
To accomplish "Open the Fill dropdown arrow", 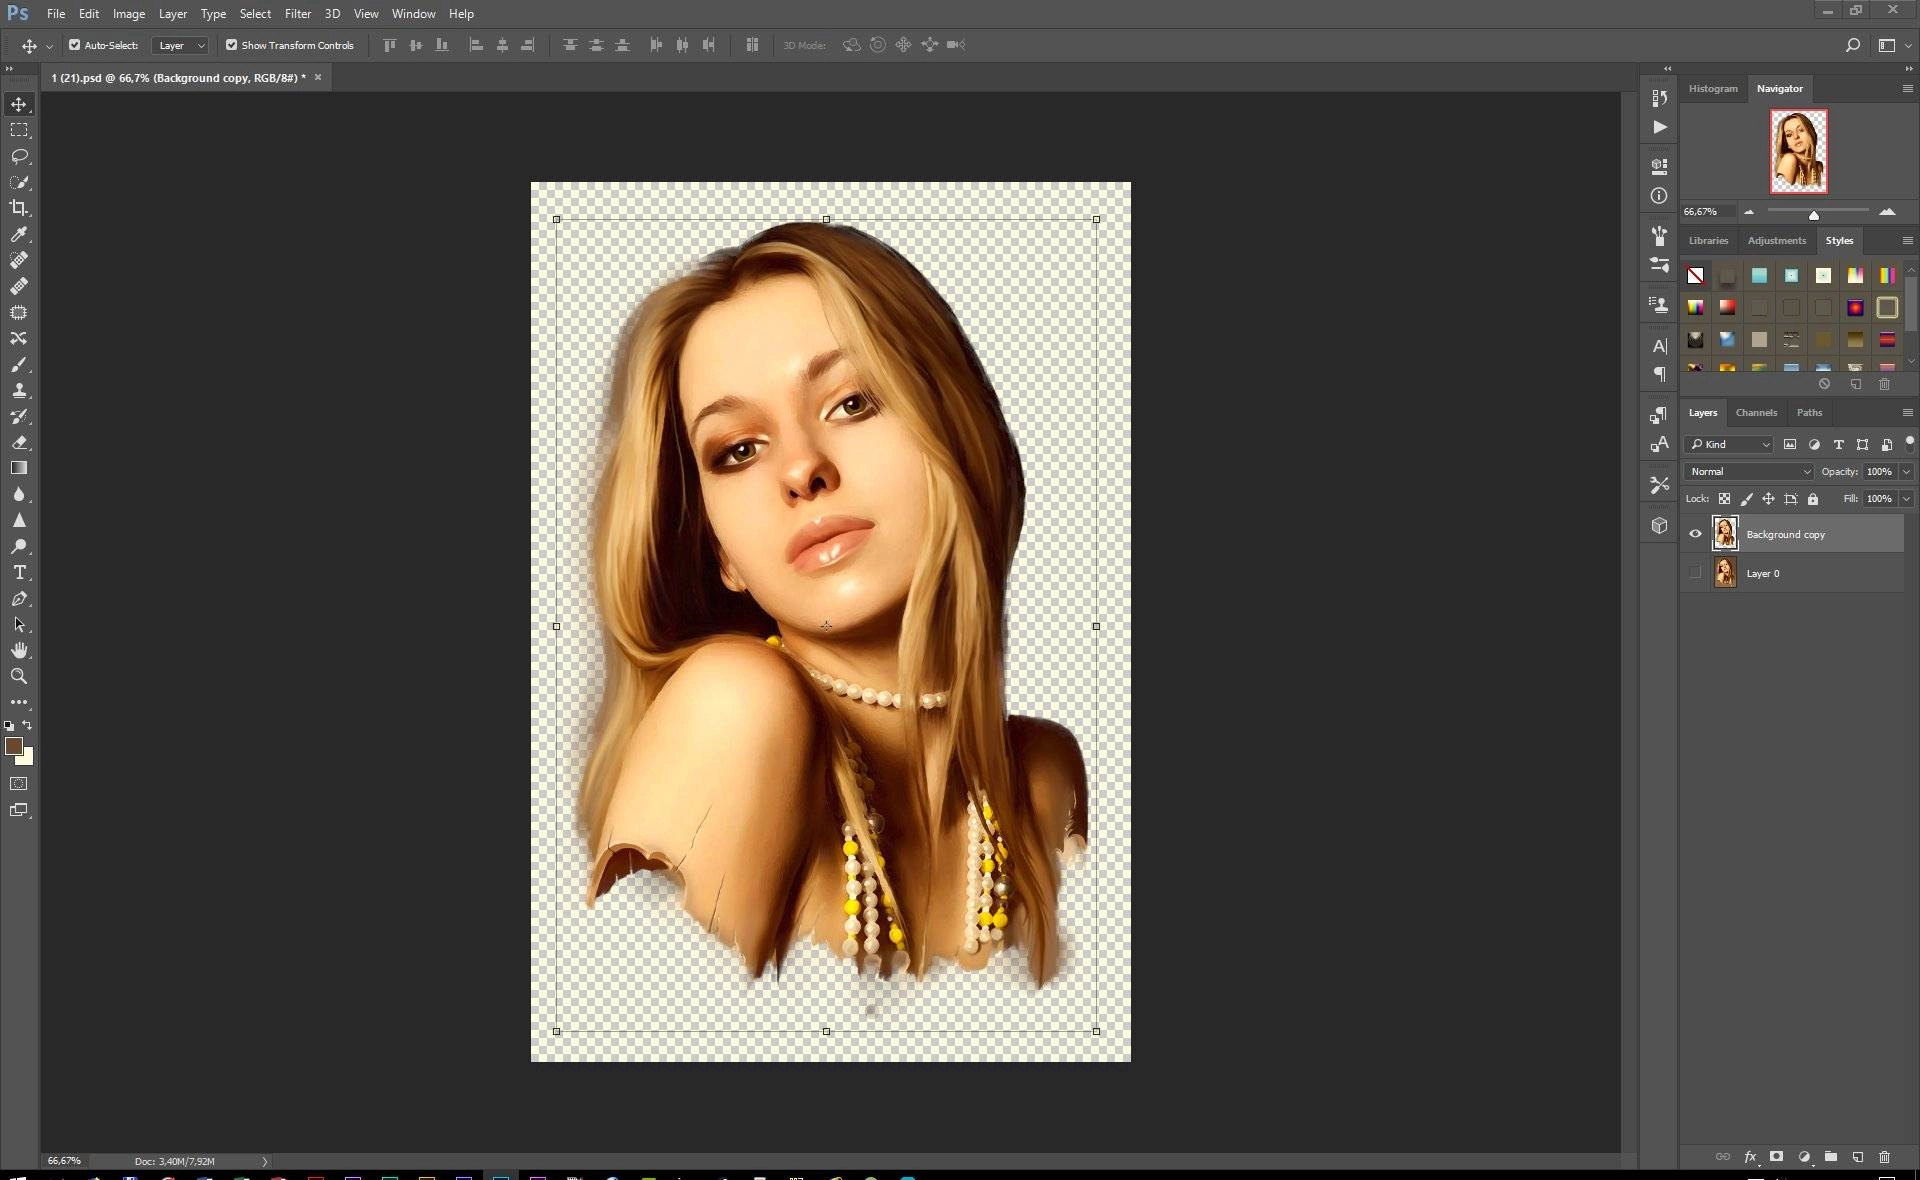I will (1906, 499).
